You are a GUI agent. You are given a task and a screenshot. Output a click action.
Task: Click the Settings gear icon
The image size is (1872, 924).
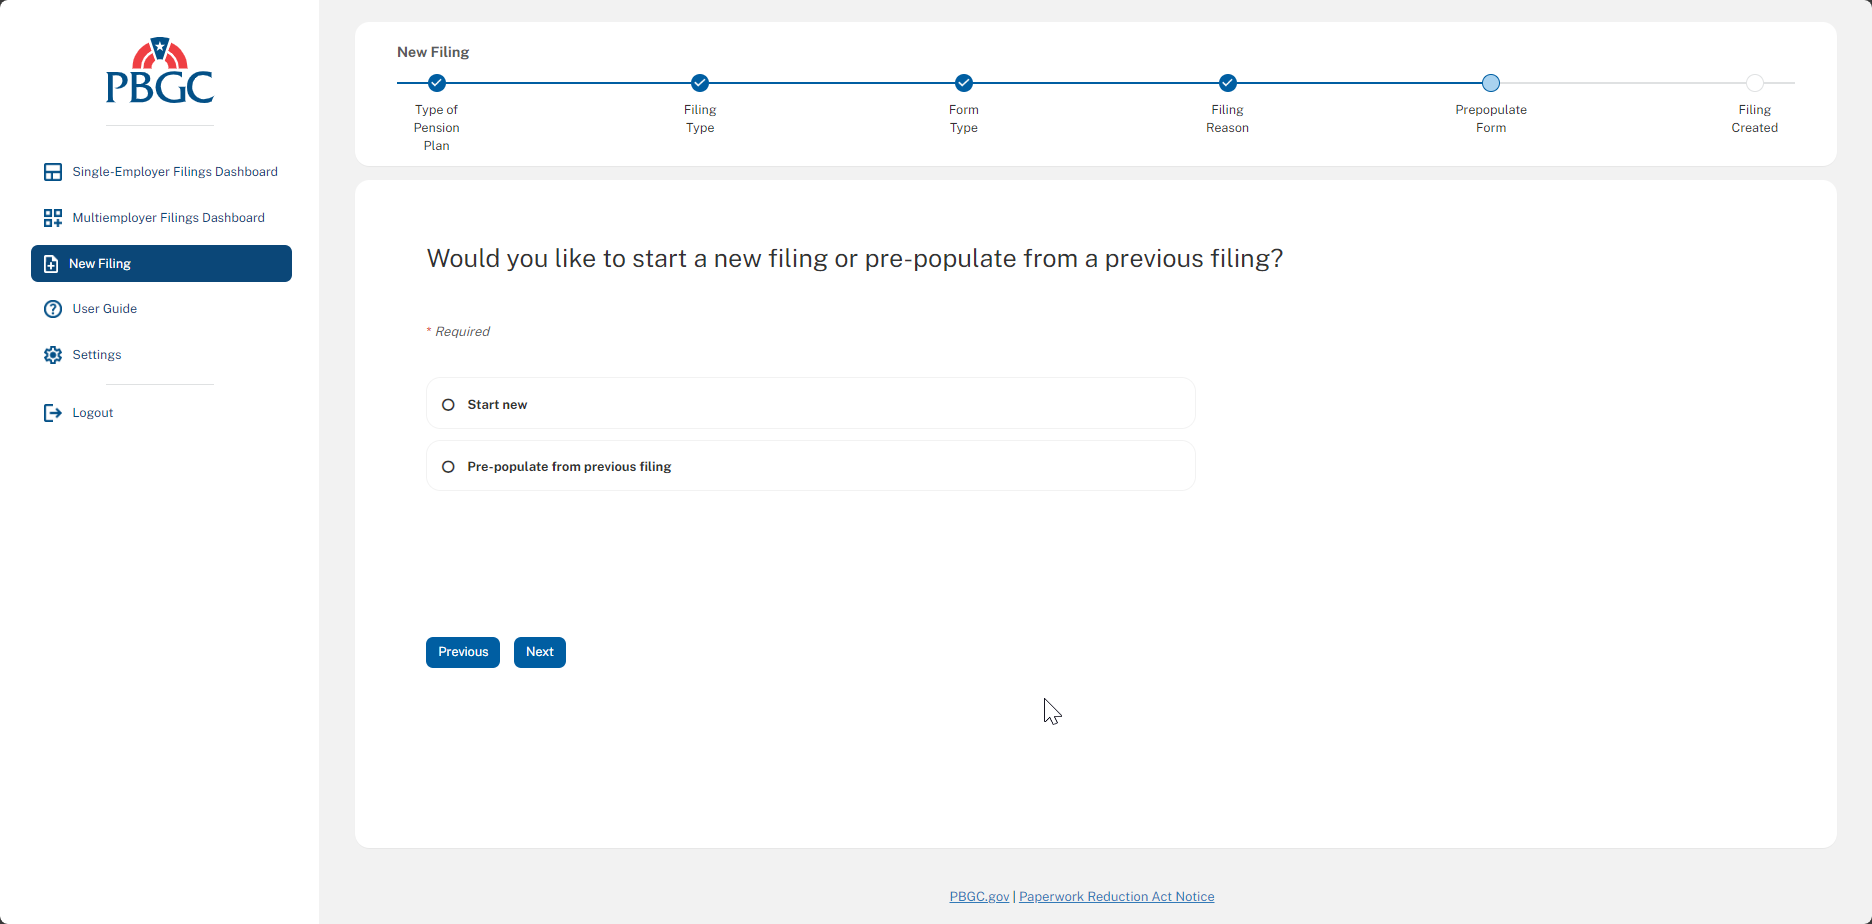click(53, 355)
